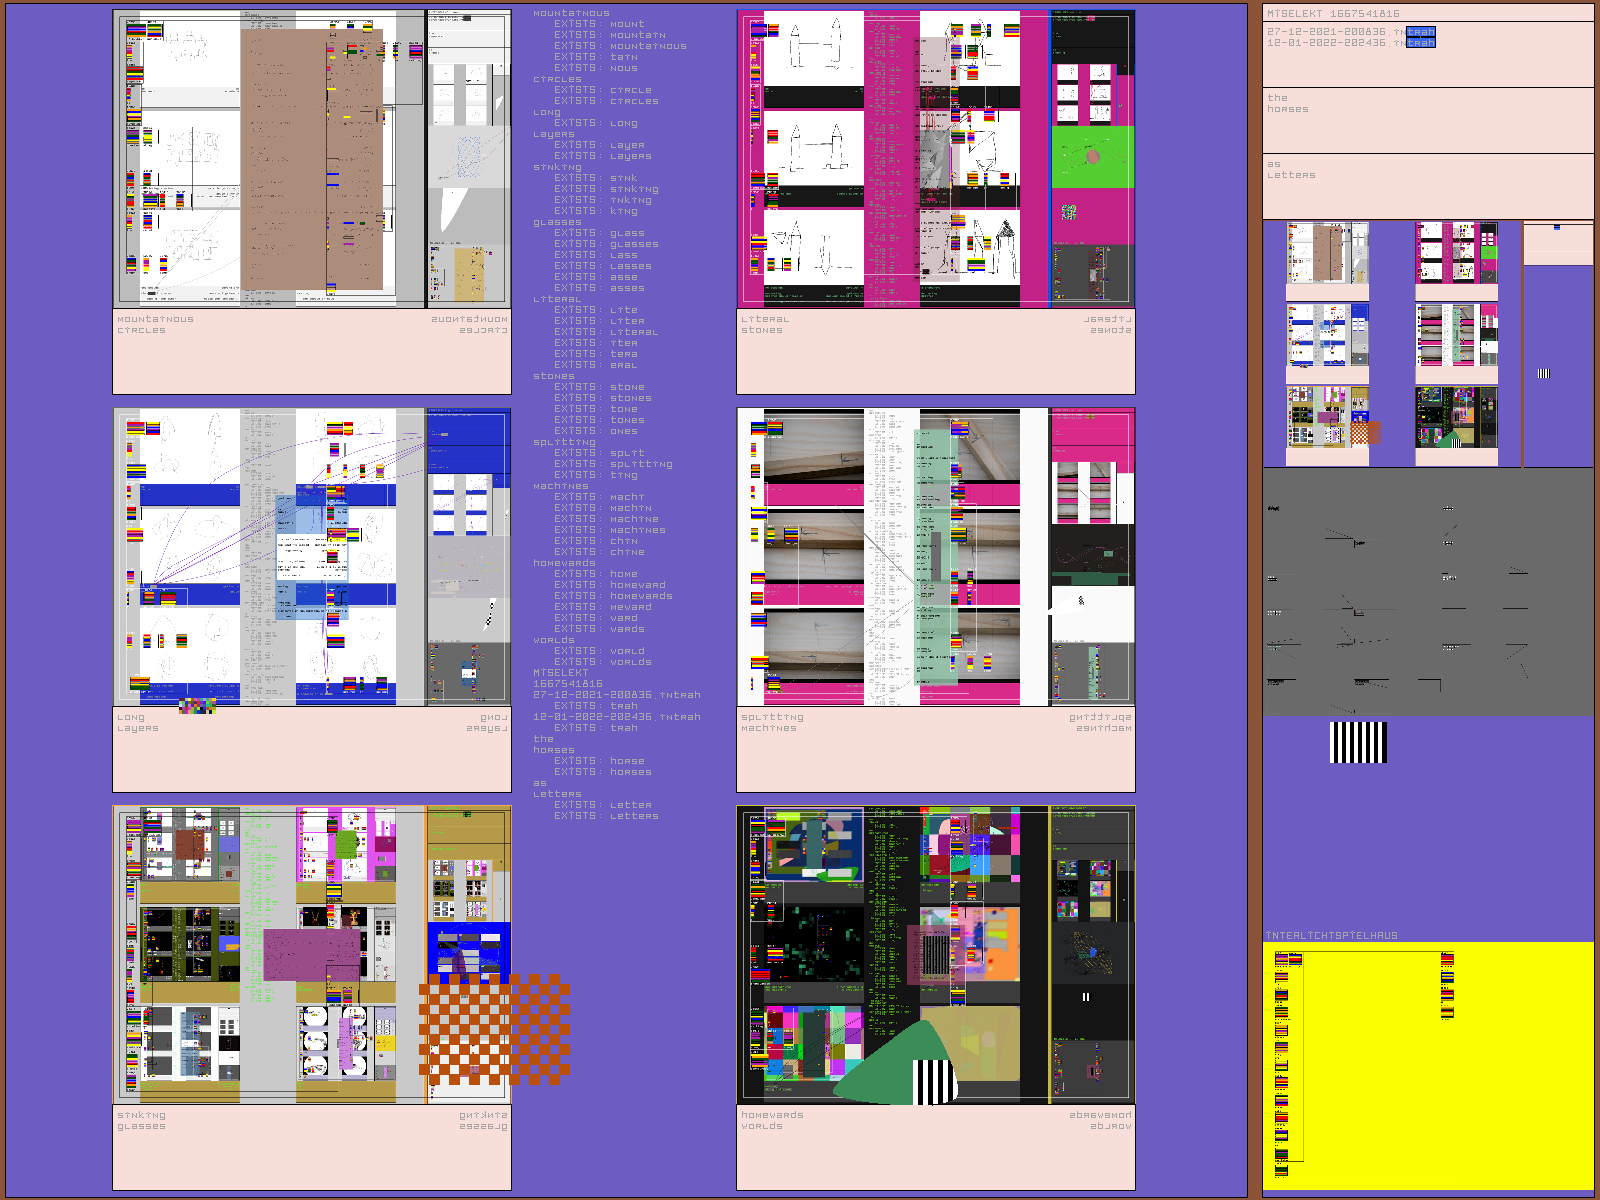Click the small striped icon in the narrow right column
1600x1200 pixels.
pos(1543,373)
